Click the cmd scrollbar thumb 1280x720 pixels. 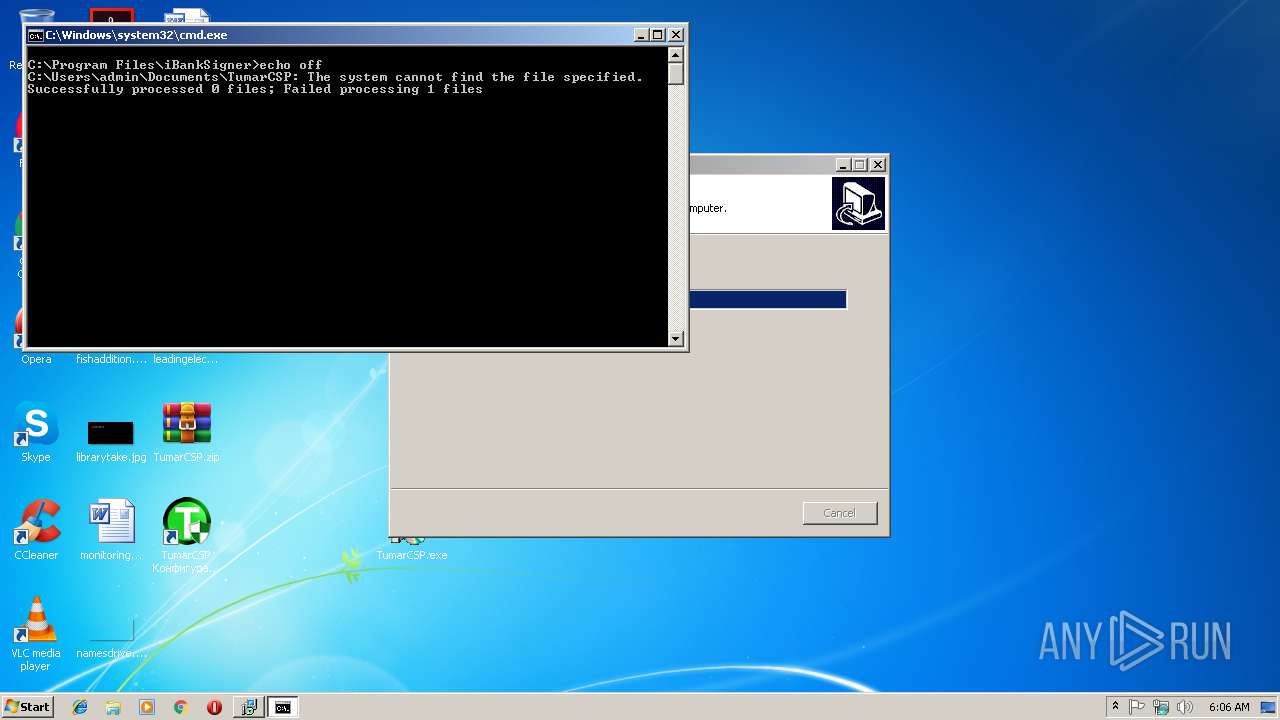click(x=676, y=74)
